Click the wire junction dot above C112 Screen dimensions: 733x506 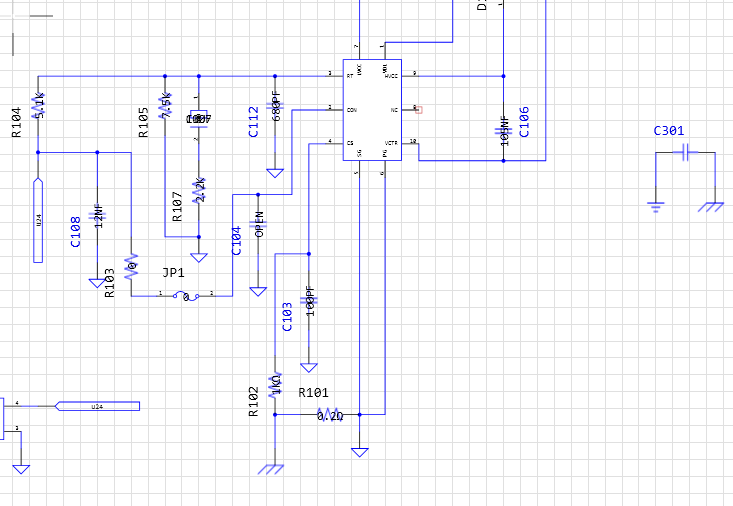coord(275,76)
